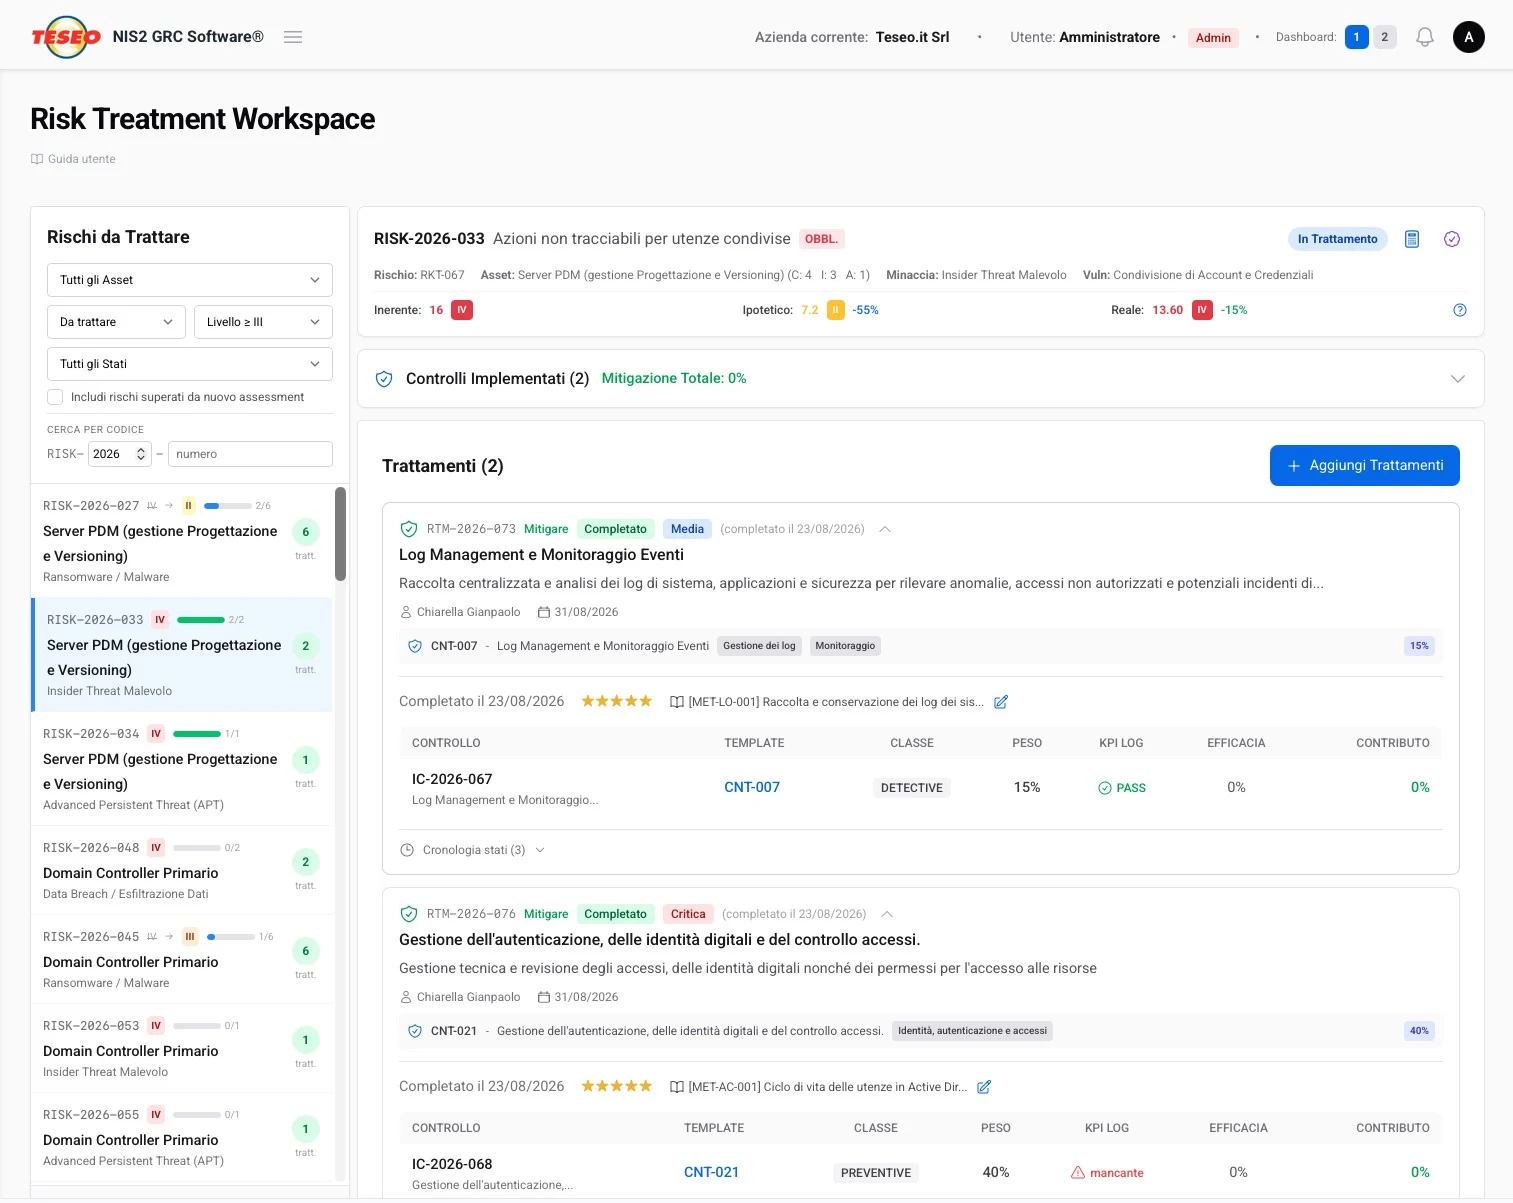Click the Ipotetico level II badge
The image size is (1513, 1203).
click(836, 310)
